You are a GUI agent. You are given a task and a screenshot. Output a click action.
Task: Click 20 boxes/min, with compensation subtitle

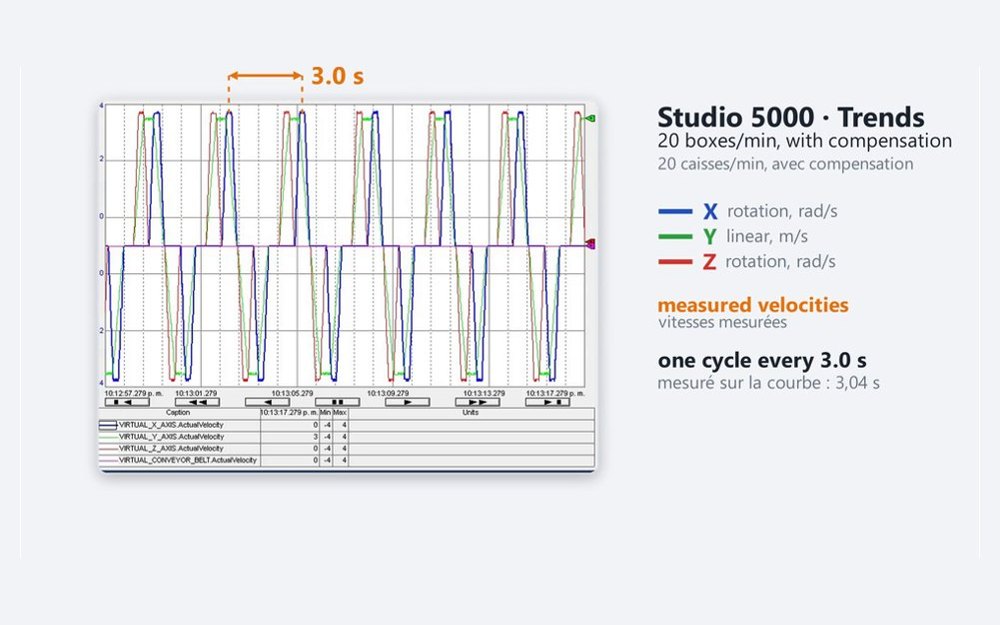[x=805, y=141]
